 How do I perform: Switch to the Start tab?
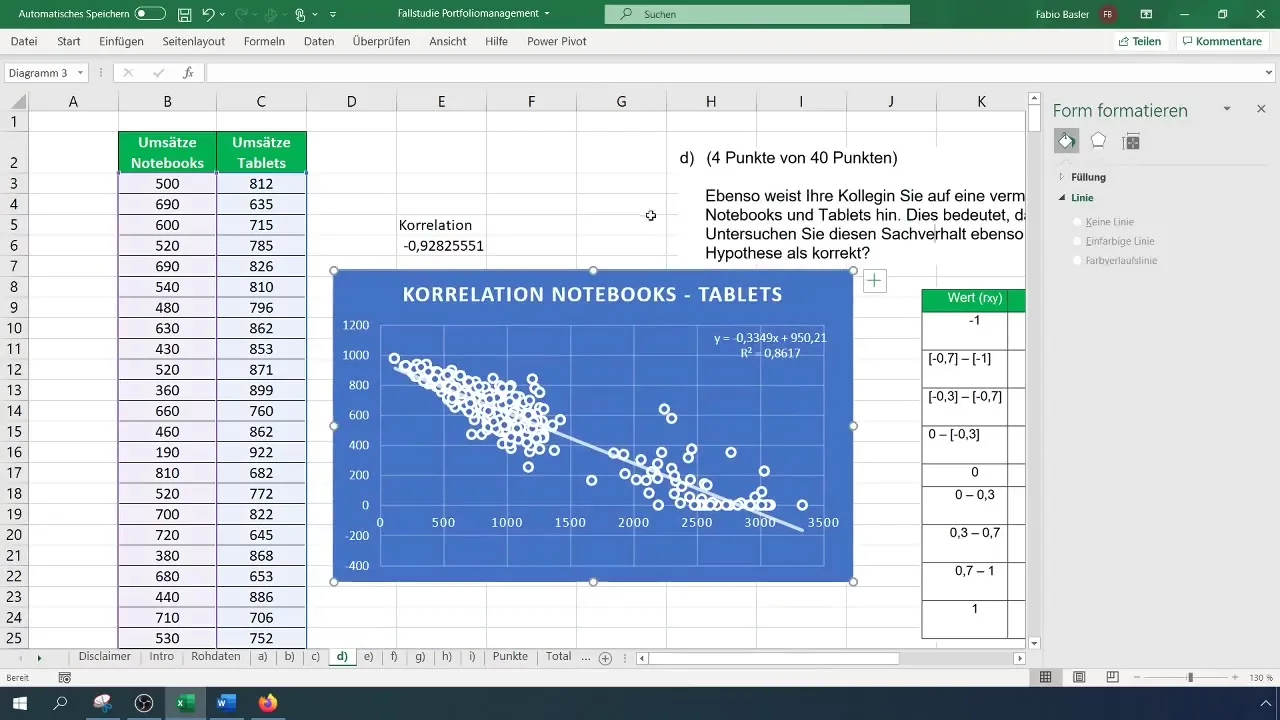coord(69,41)
